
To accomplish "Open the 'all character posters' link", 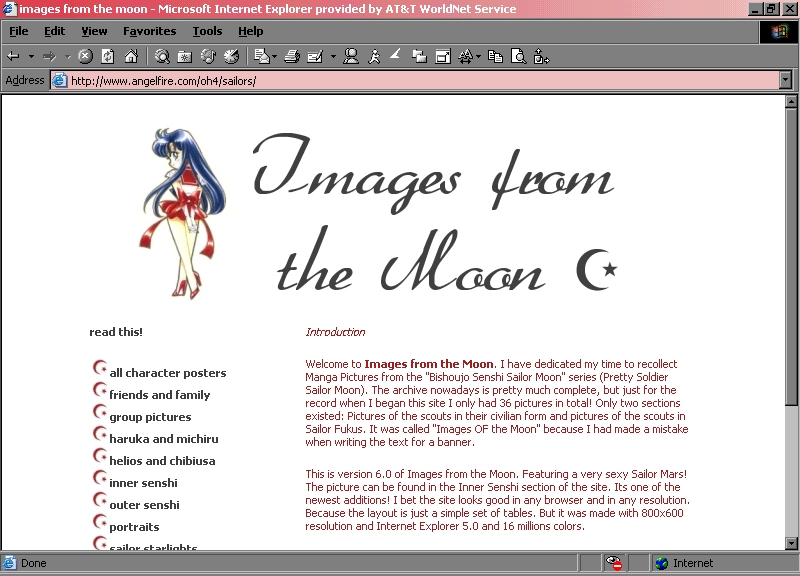I will [167, 373].
